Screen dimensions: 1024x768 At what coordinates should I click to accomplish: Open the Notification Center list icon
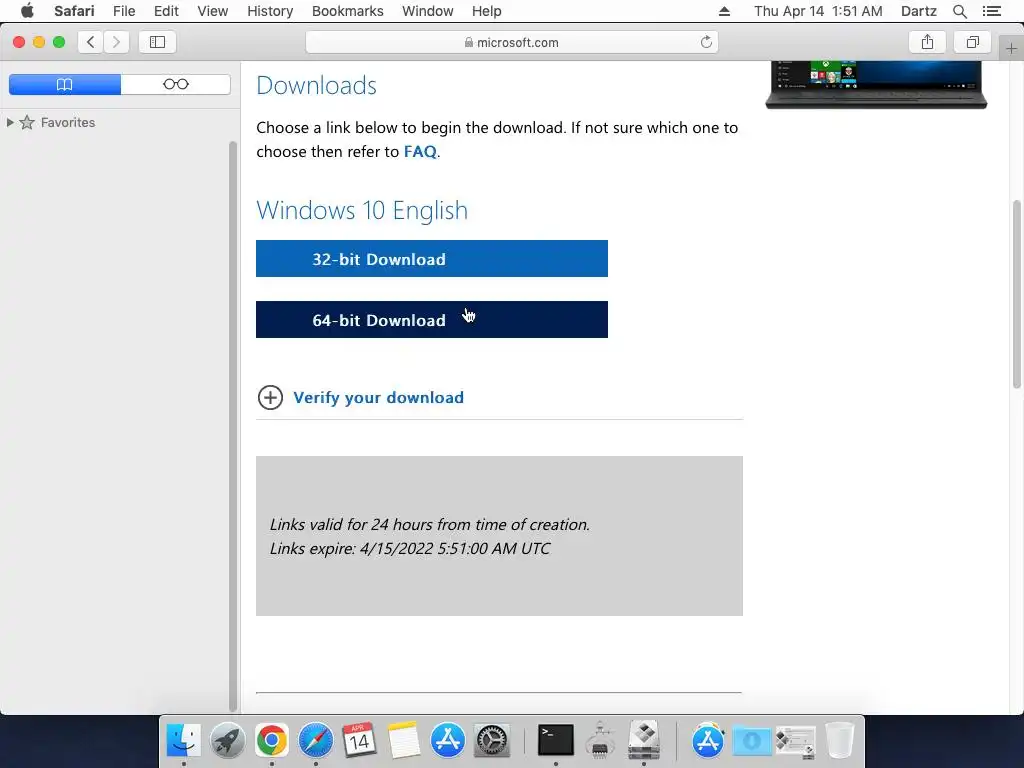[x=992, y=11]
